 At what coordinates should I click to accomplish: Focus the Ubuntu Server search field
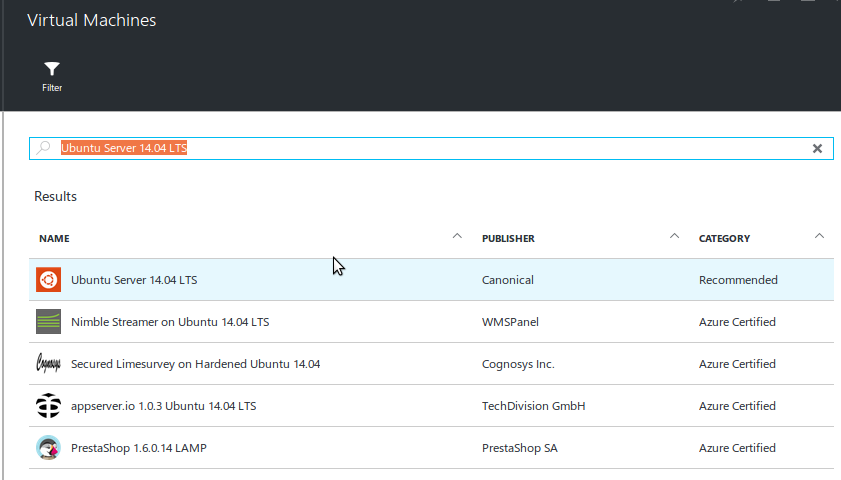[431, 149]
